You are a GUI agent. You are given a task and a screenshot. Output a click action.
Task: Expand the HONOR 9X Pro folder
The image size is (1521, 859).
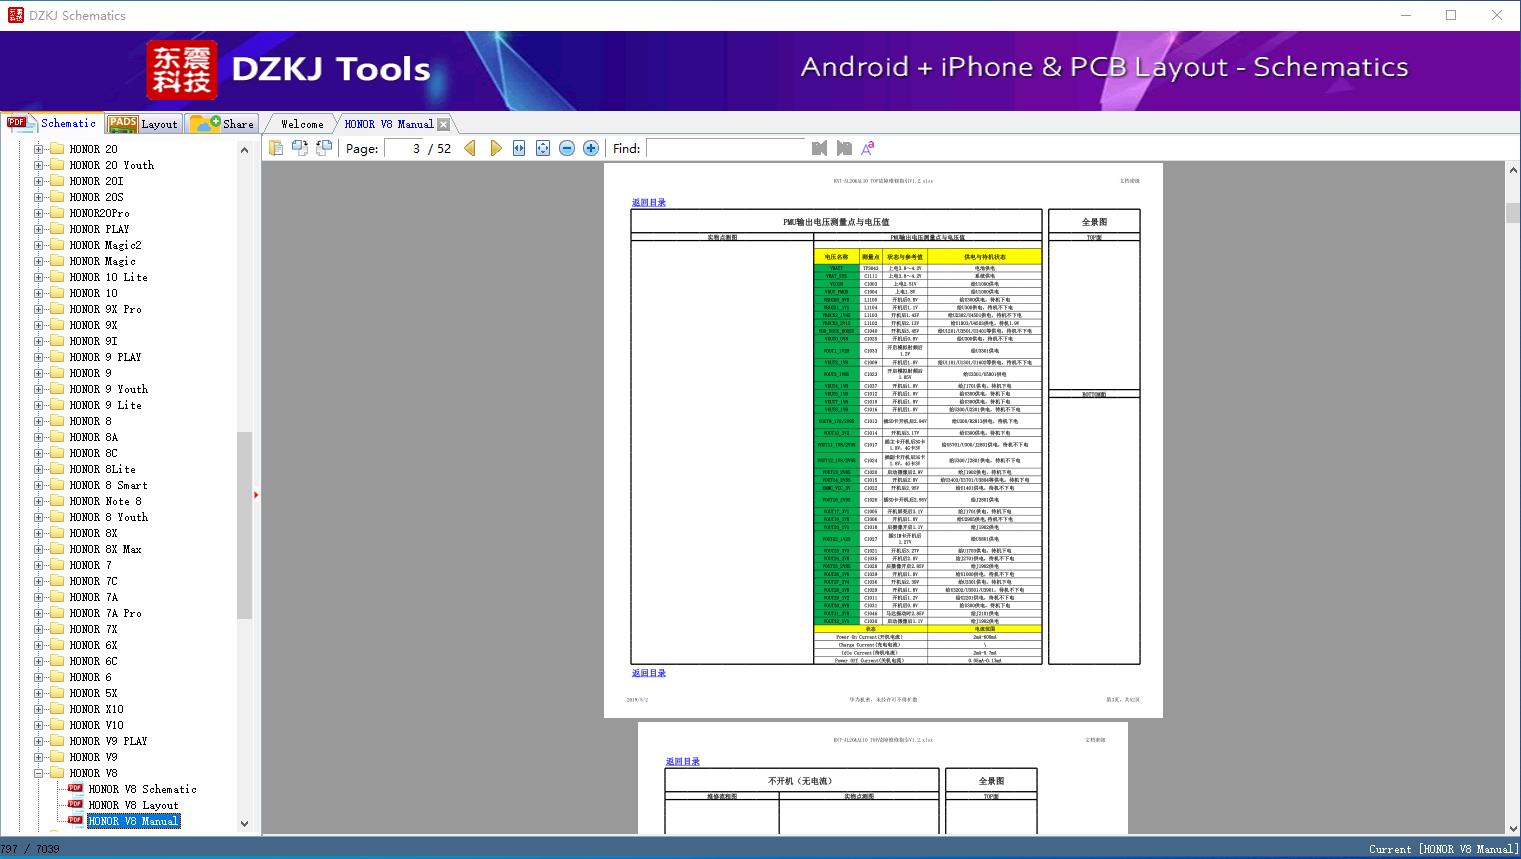pos(38,309)
